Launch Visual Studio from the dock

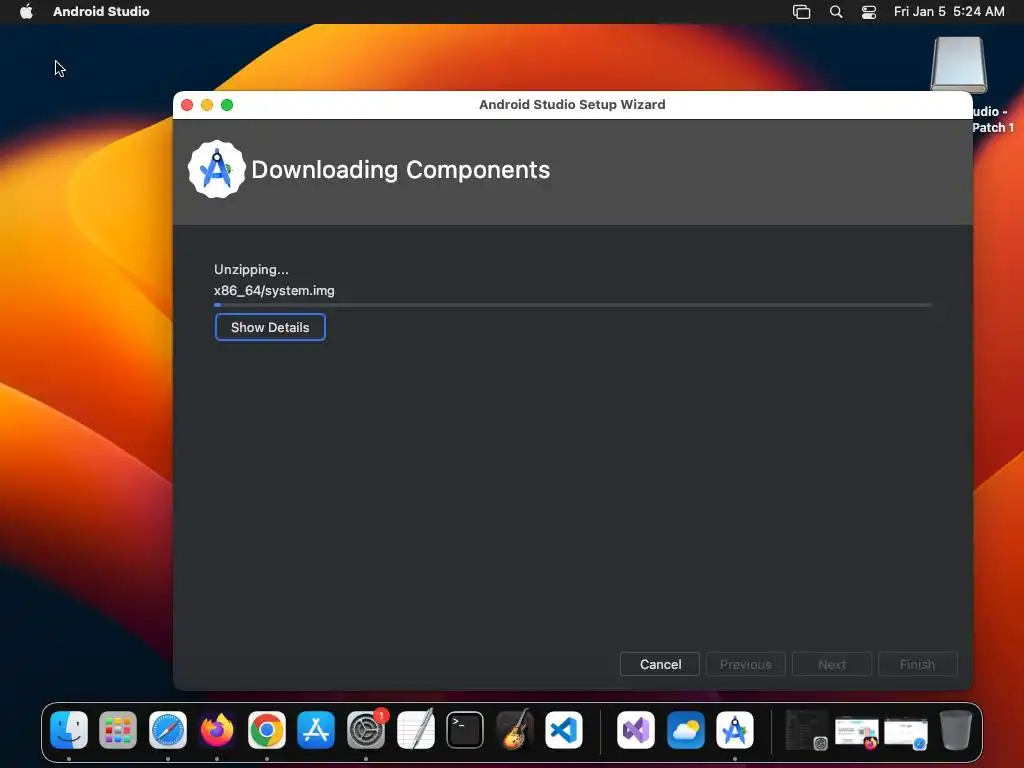[x=636, y=729]
